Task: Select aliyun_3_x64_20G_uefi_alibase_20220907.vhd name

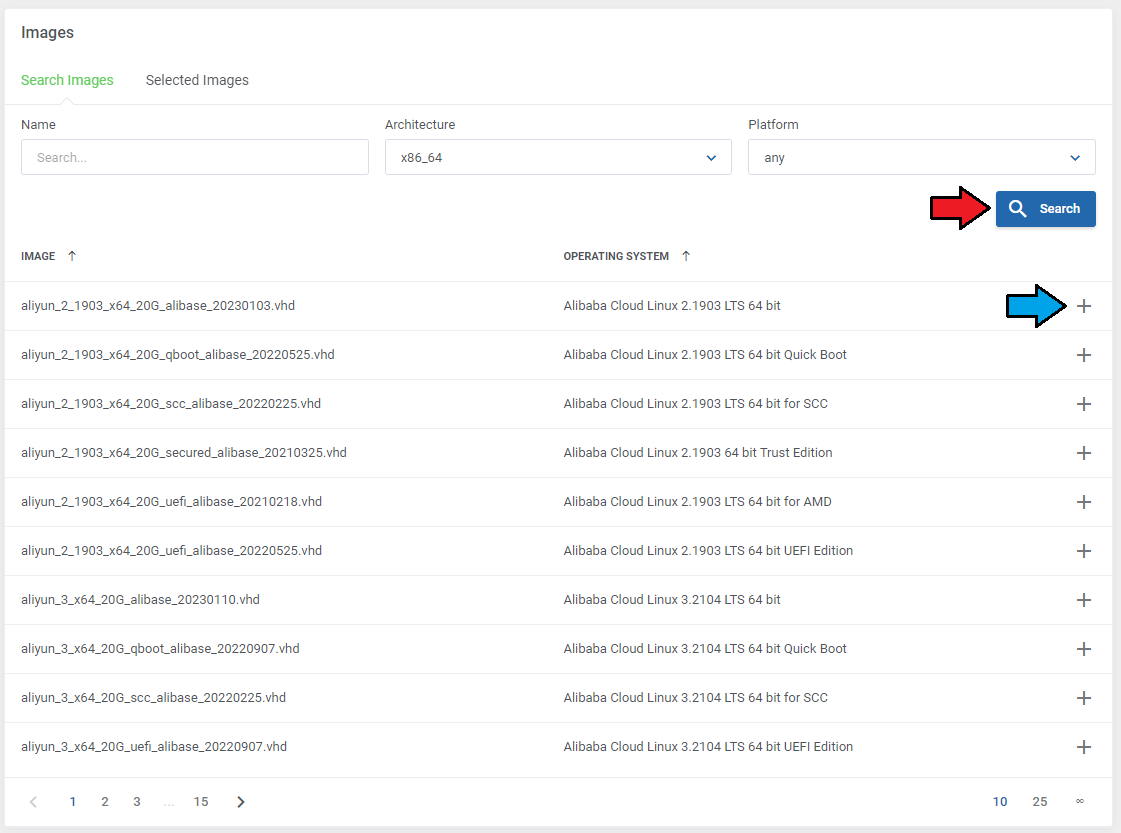Action: coord(154,746)
